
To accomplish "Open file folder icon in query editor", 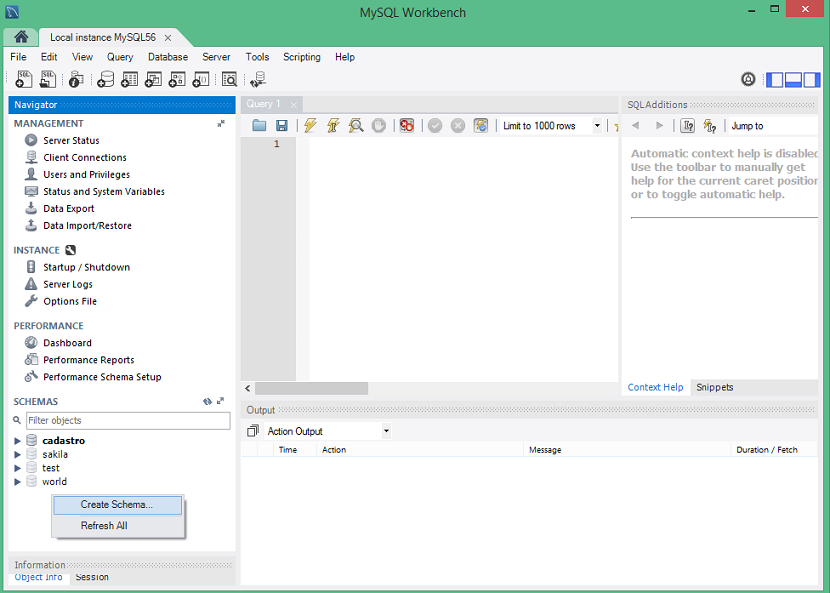I will [259, 125].
